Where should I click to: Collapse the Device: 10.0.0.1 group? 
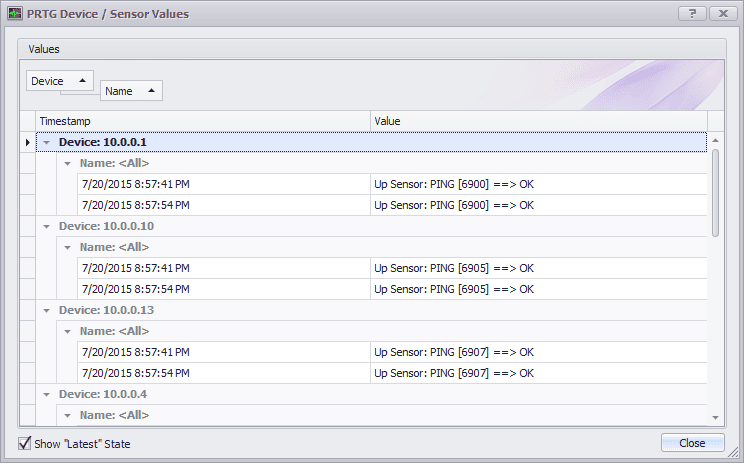[46, 142]
